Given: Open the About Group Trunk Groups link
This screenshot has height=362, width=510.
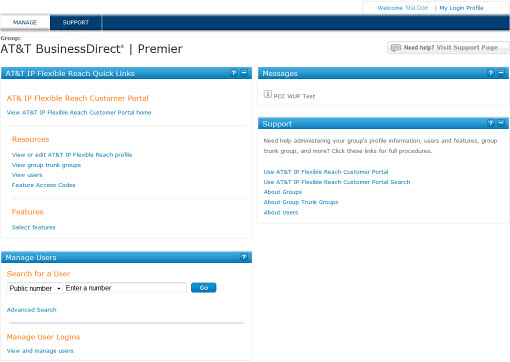Looking at the screenshot, I should 301,202.
